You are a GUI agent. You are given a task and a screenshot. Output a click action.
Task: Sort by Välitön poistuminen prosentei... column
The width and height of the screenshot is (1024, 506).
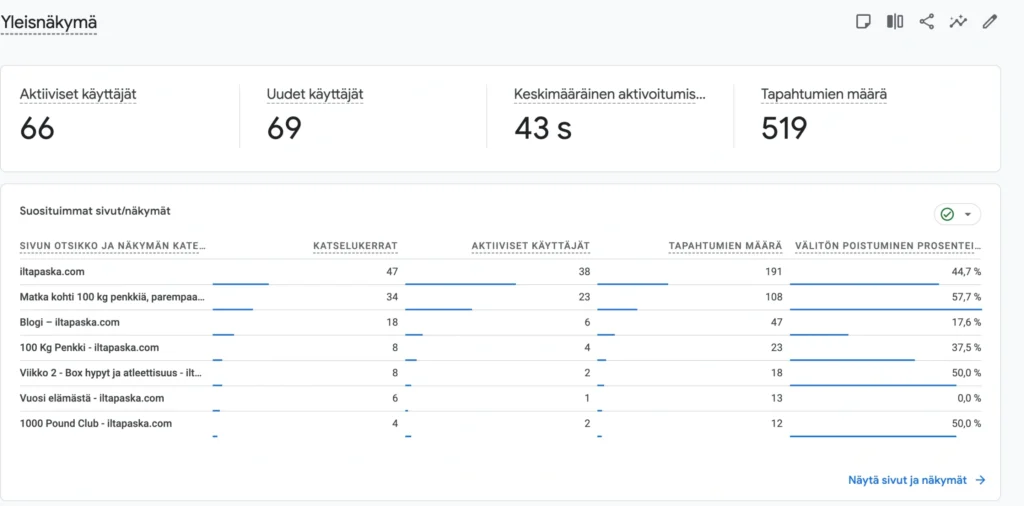pyautogui.click(x=888, y=246)
